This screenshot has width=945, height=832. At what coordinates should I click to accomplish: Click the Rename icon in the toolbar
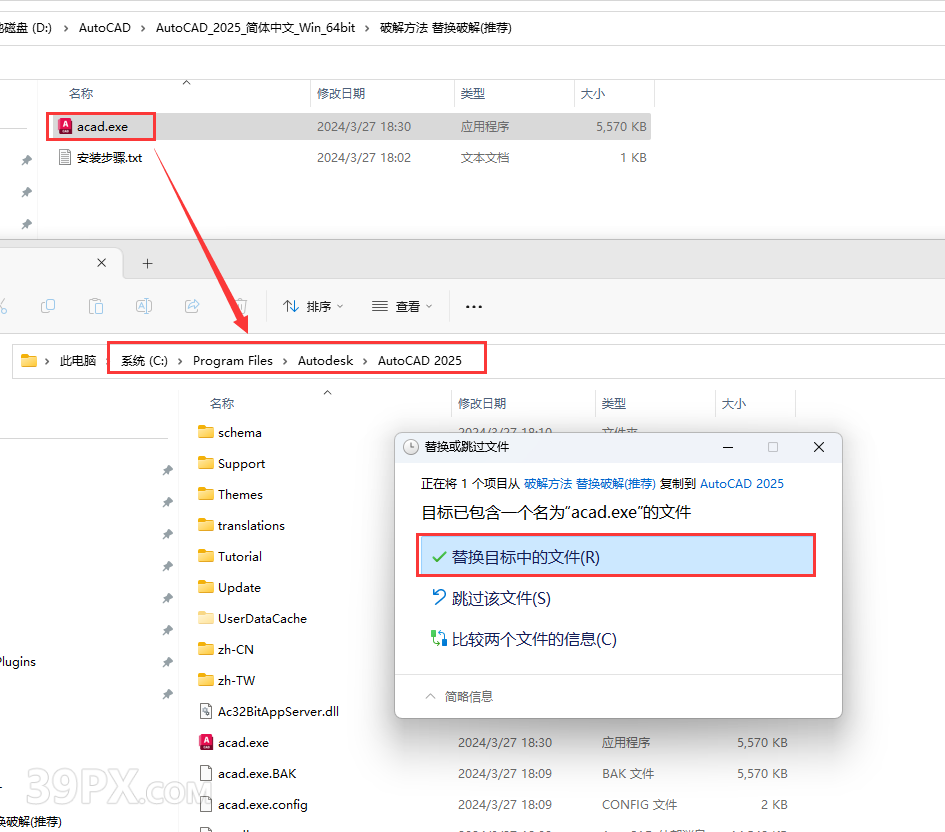pyautogui.click(x=144, y=306)
